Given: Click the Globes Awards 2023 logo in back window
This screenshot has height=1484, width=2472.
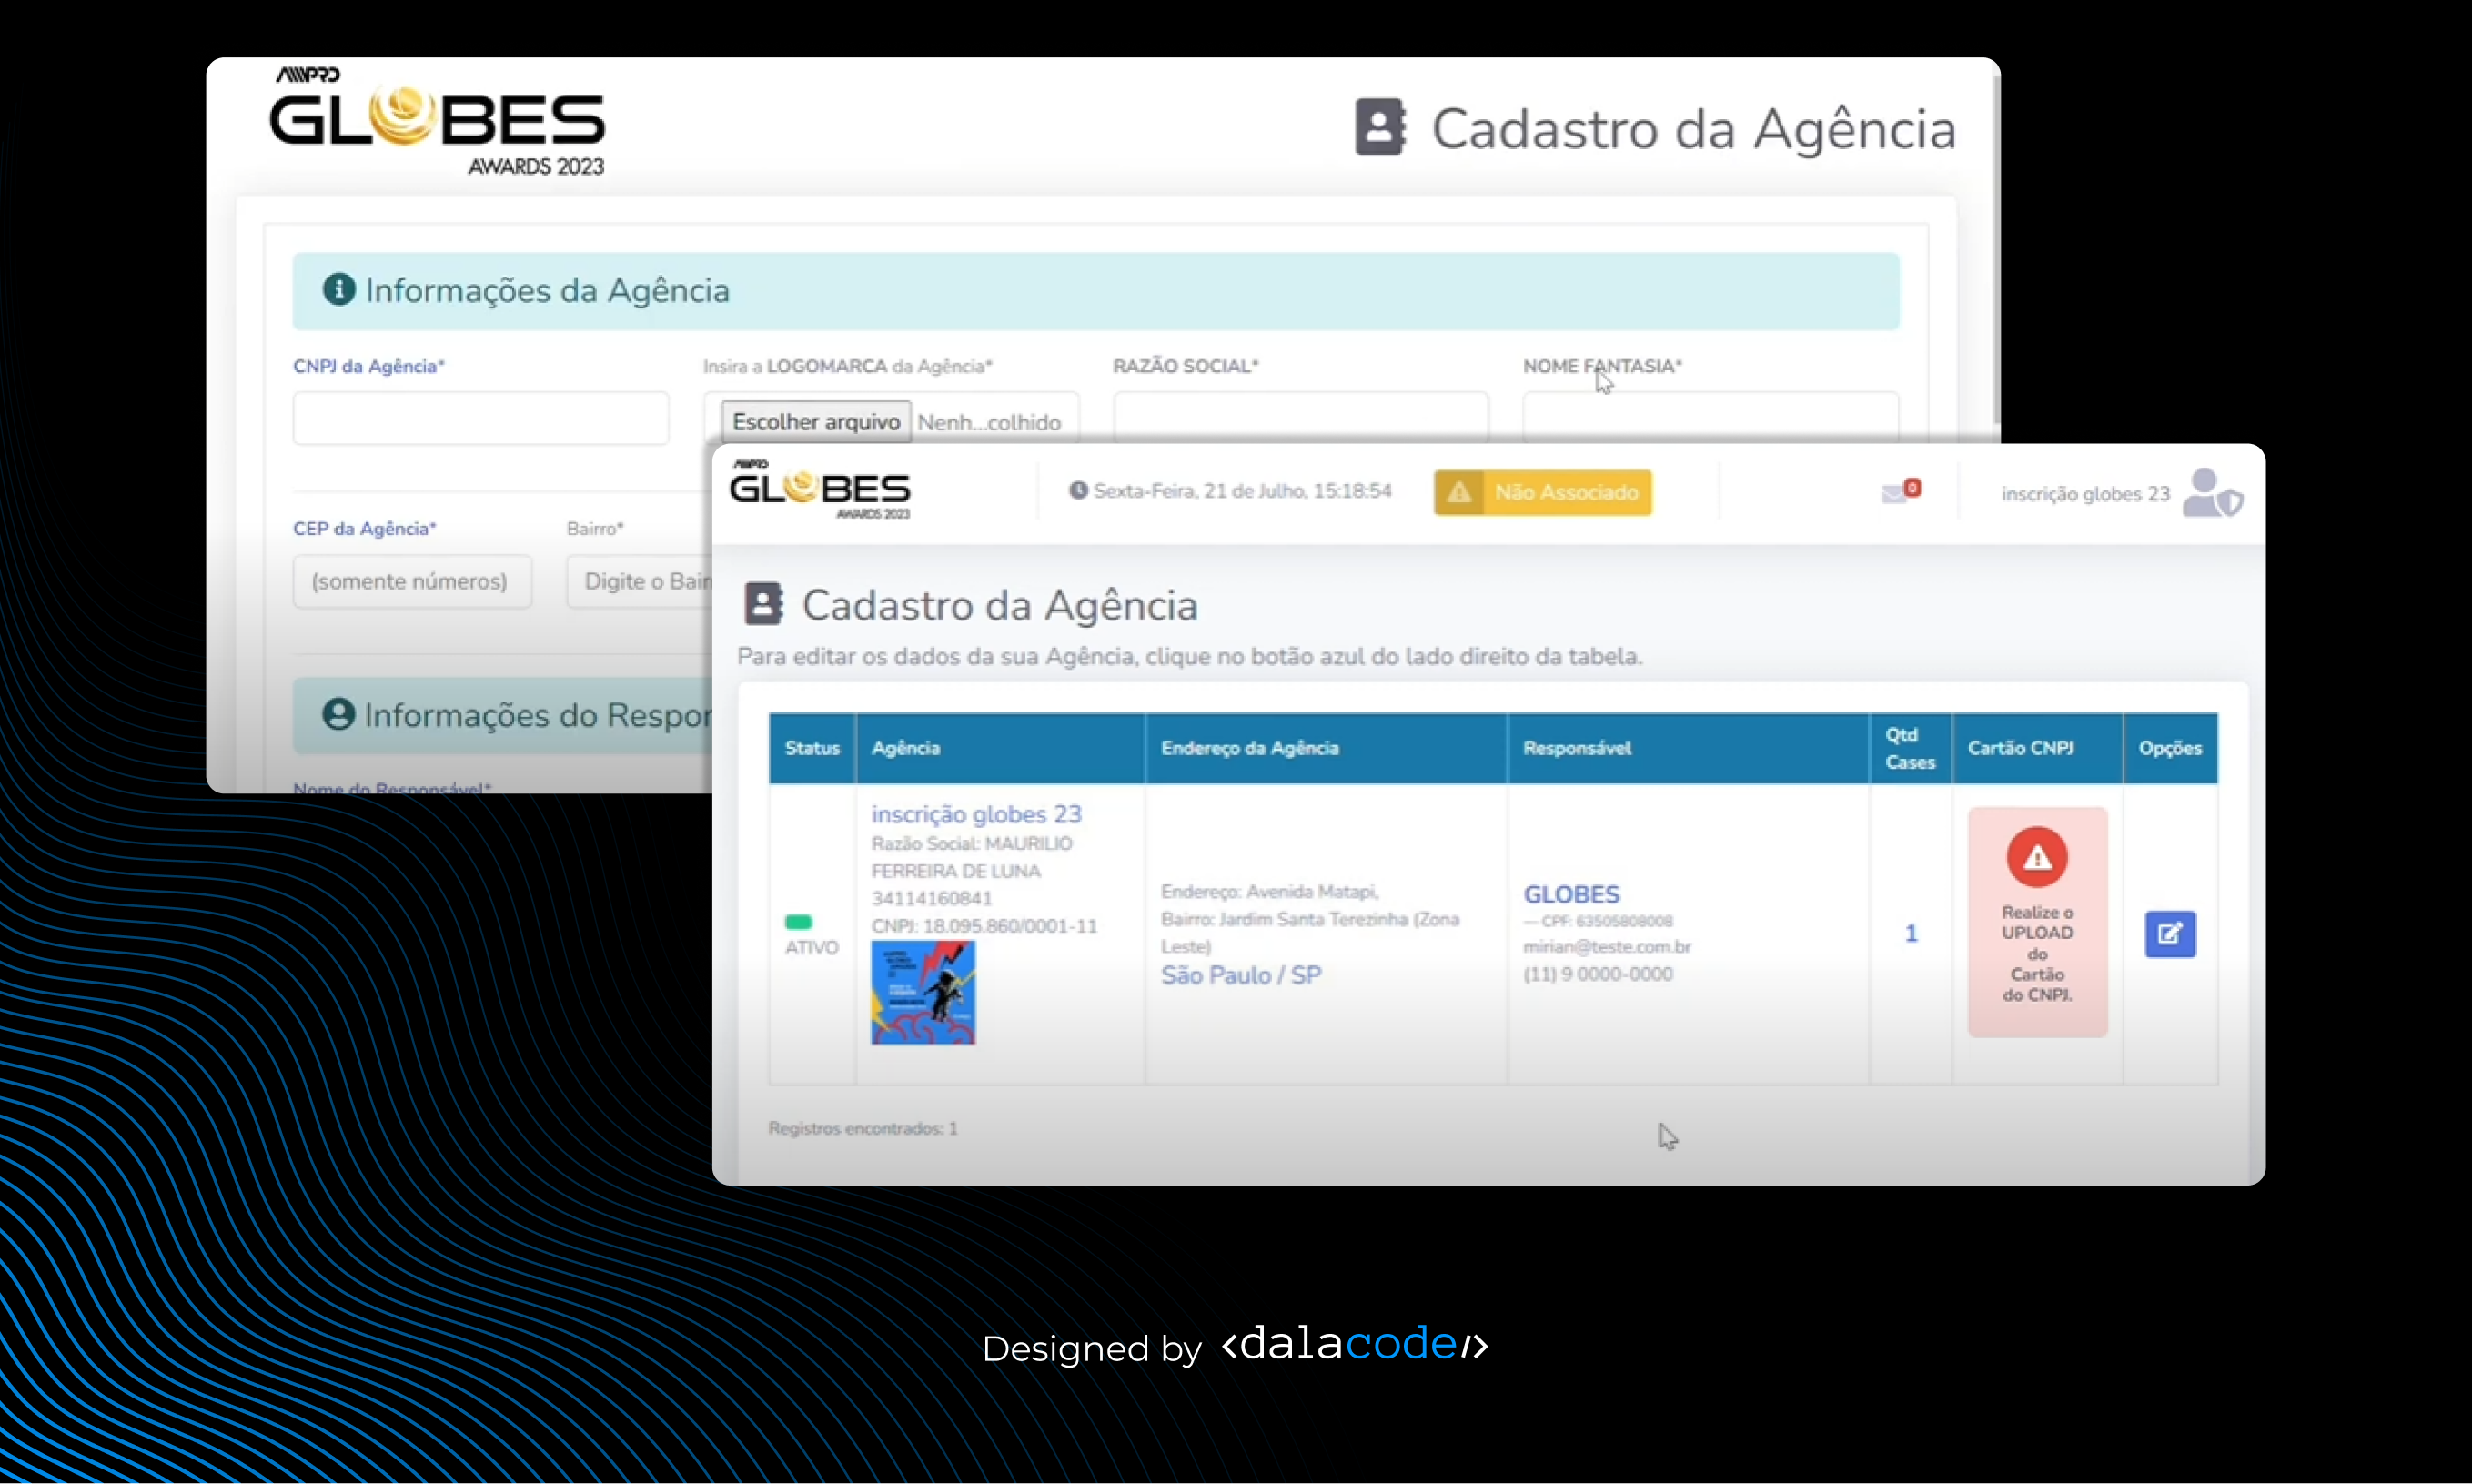Looking at the screenshot, I should point(437,121).
